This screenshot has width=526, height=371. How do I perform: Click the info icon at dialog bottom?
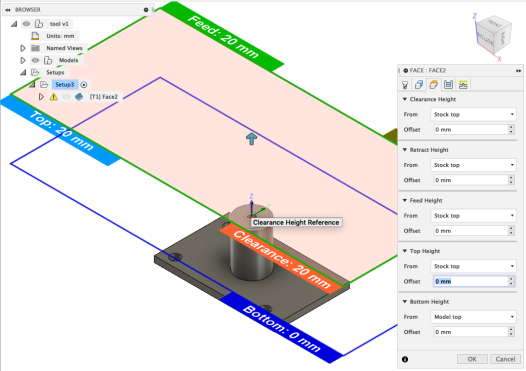click(405, 359)
